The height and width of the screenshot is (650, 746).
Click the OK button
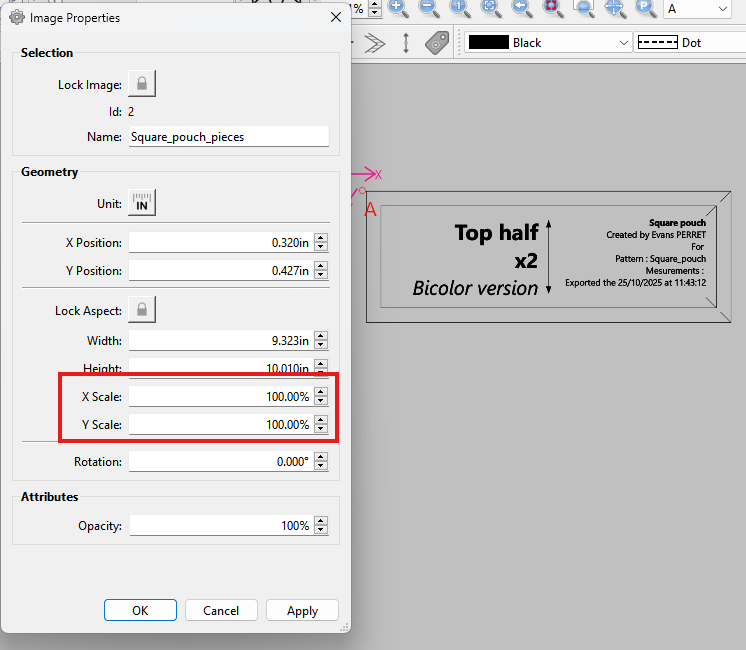pos(140,610)
